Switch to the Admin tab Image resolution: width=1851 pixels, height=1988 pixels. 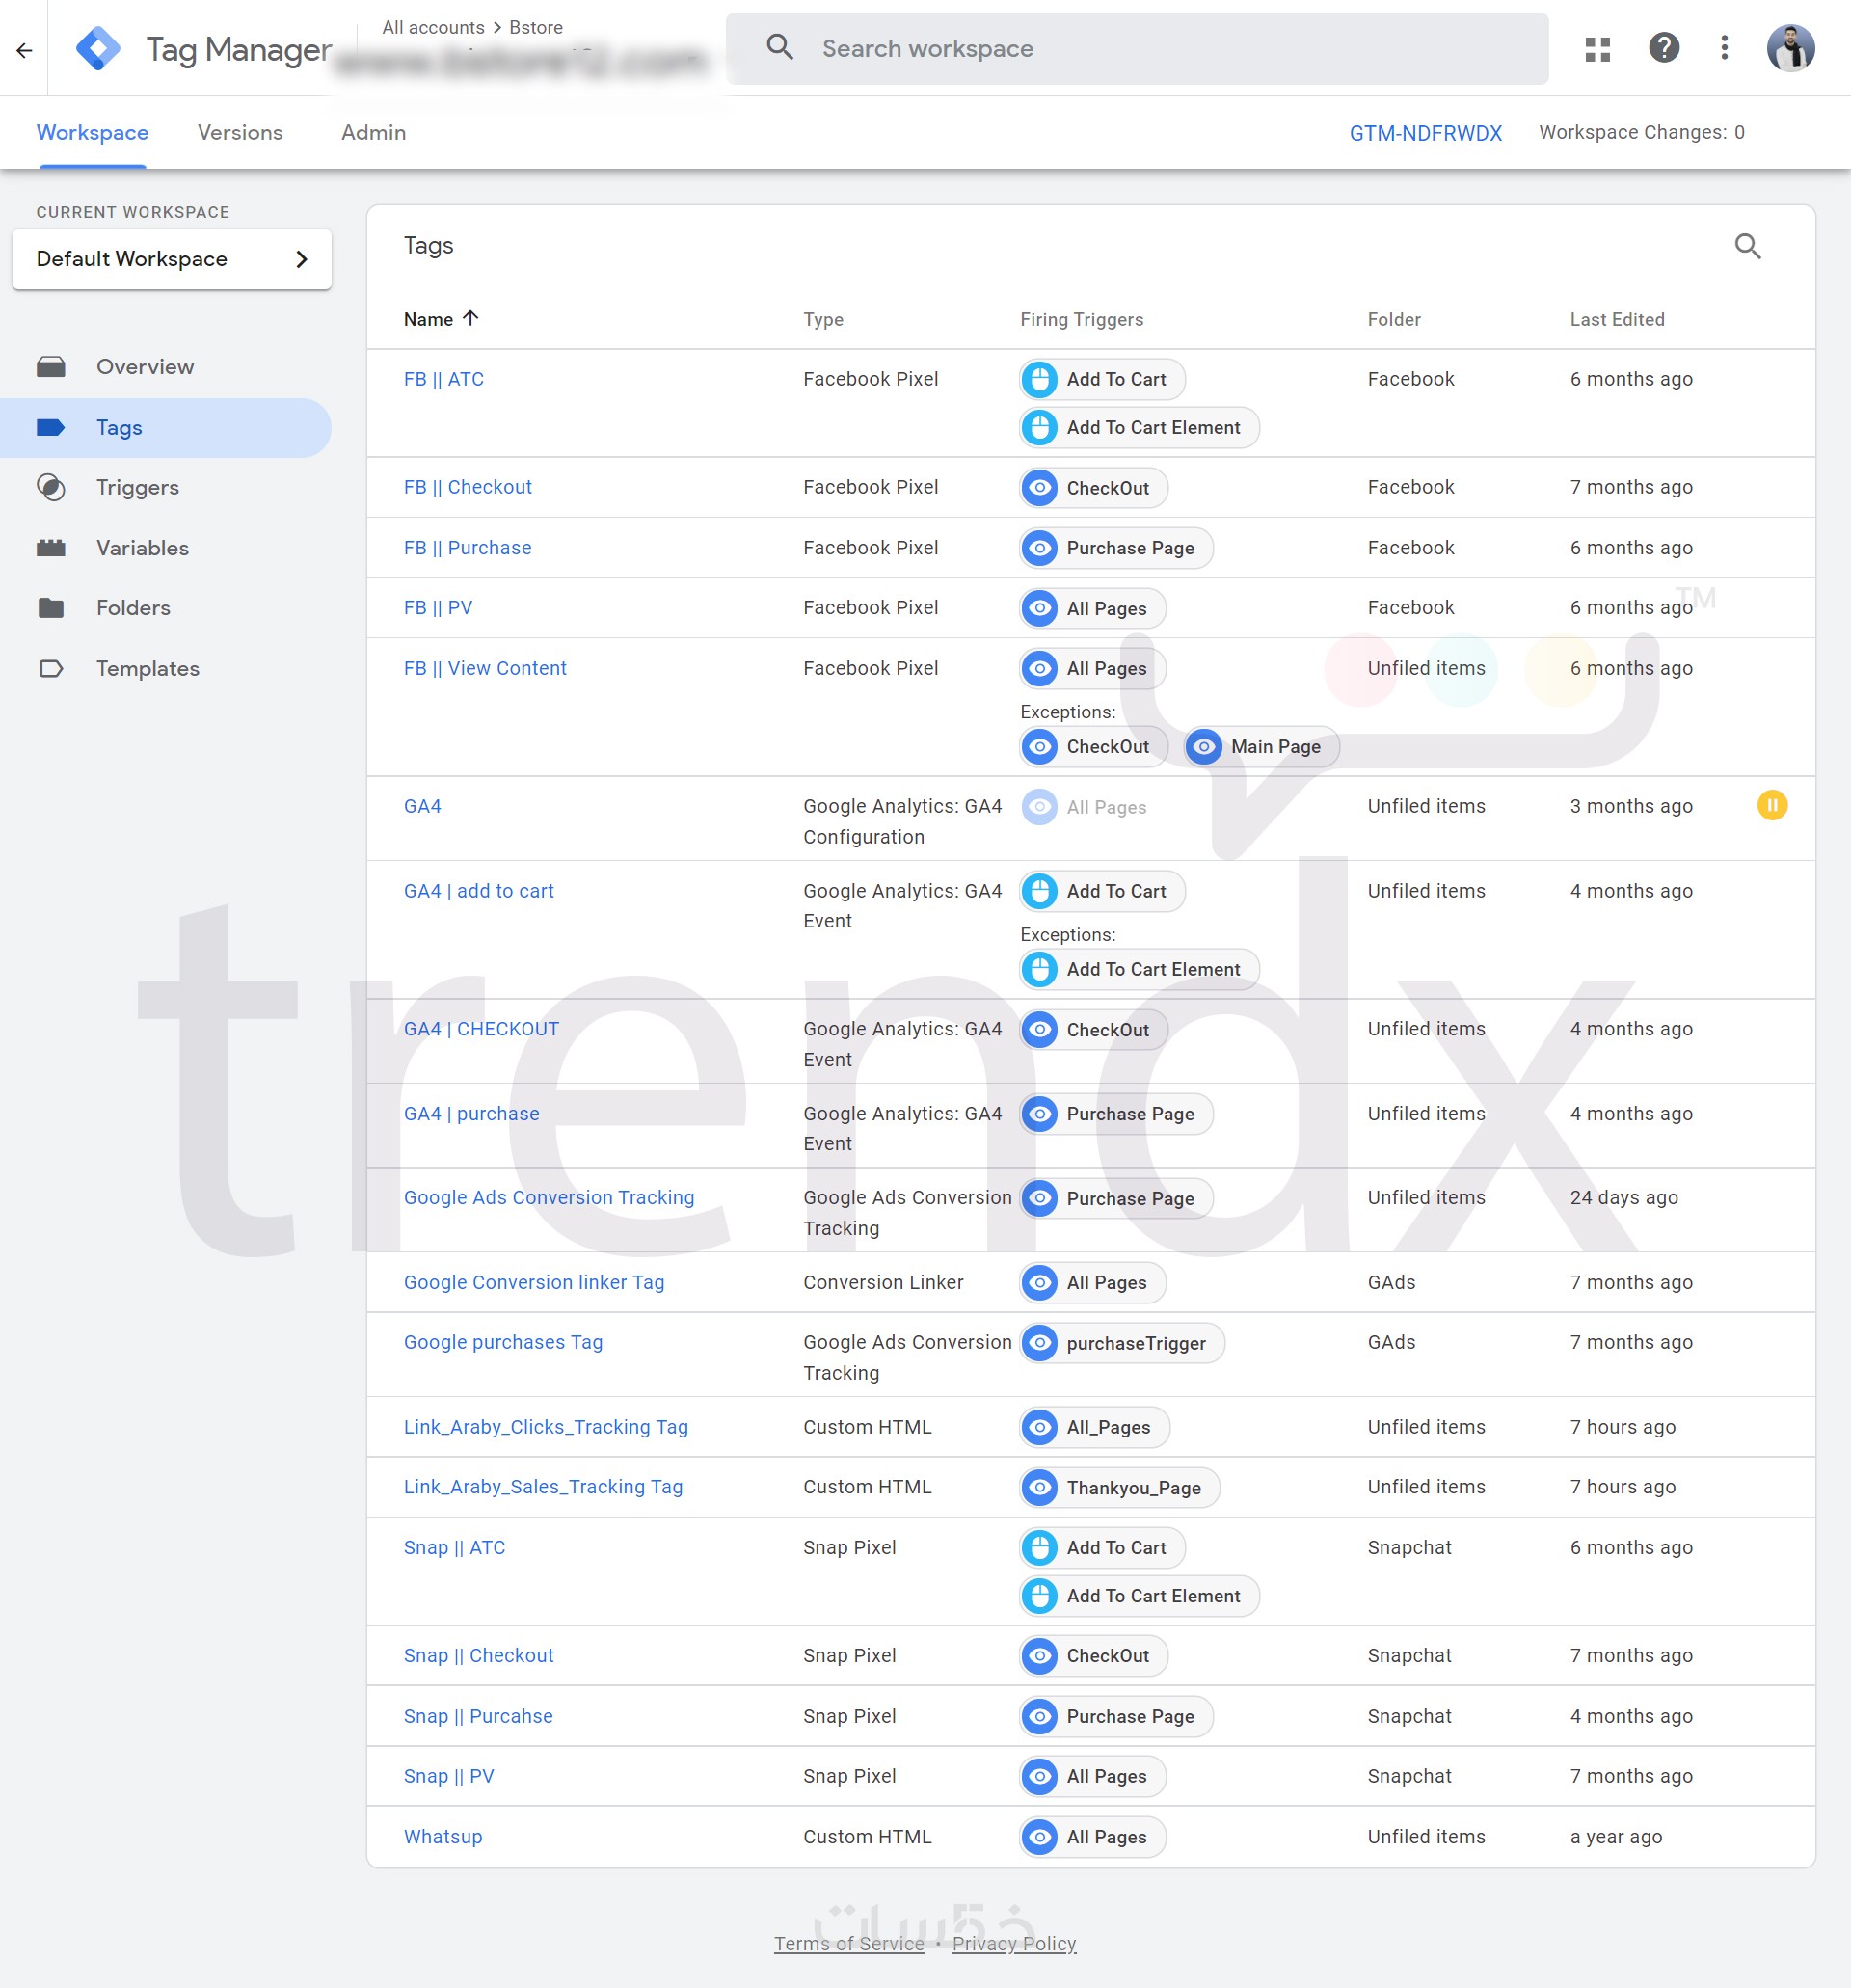point(373,133)
